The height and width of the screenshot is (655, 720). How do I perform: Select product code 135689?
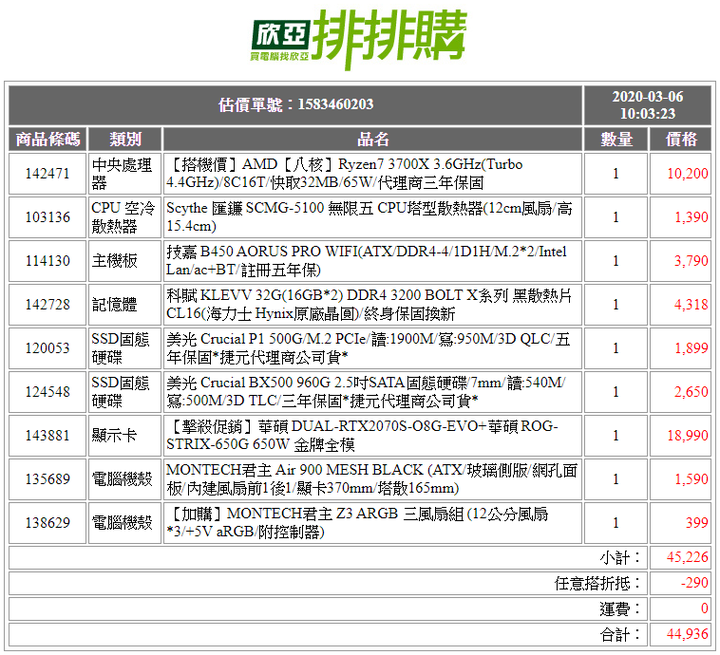pyautogui.click(x=48, y=479)
